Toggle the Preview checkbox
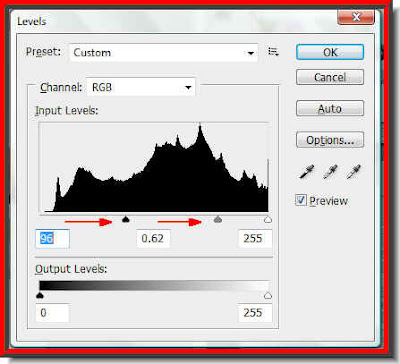This screenshot has width=400, height=364. click(x=301, y=200)
